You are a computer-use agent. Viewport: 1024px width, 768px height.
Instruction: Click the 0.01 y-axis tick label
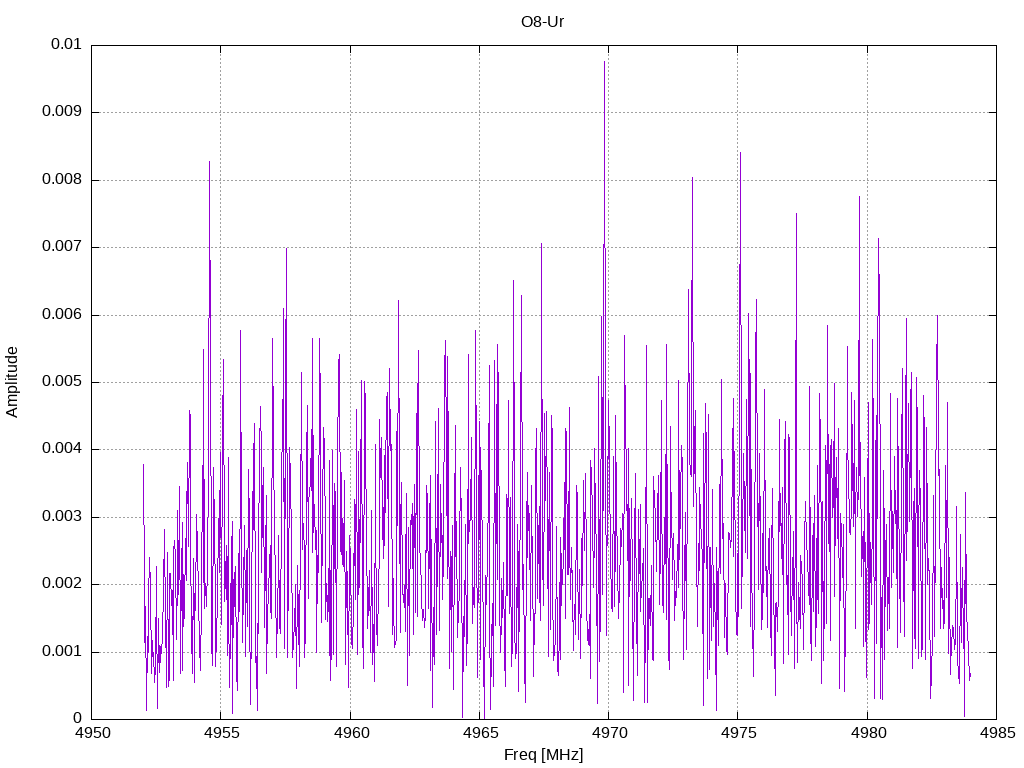[x=67, y=44]
